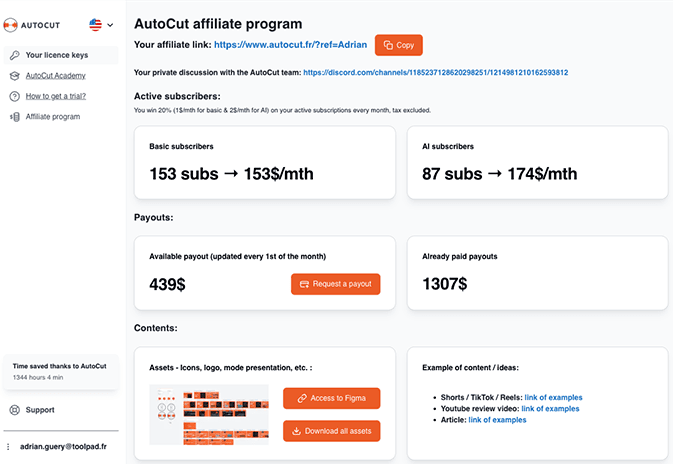Open AutoCut Academy link in sidebar
Viewport: 673px width, 464px height.
[55, 76]
